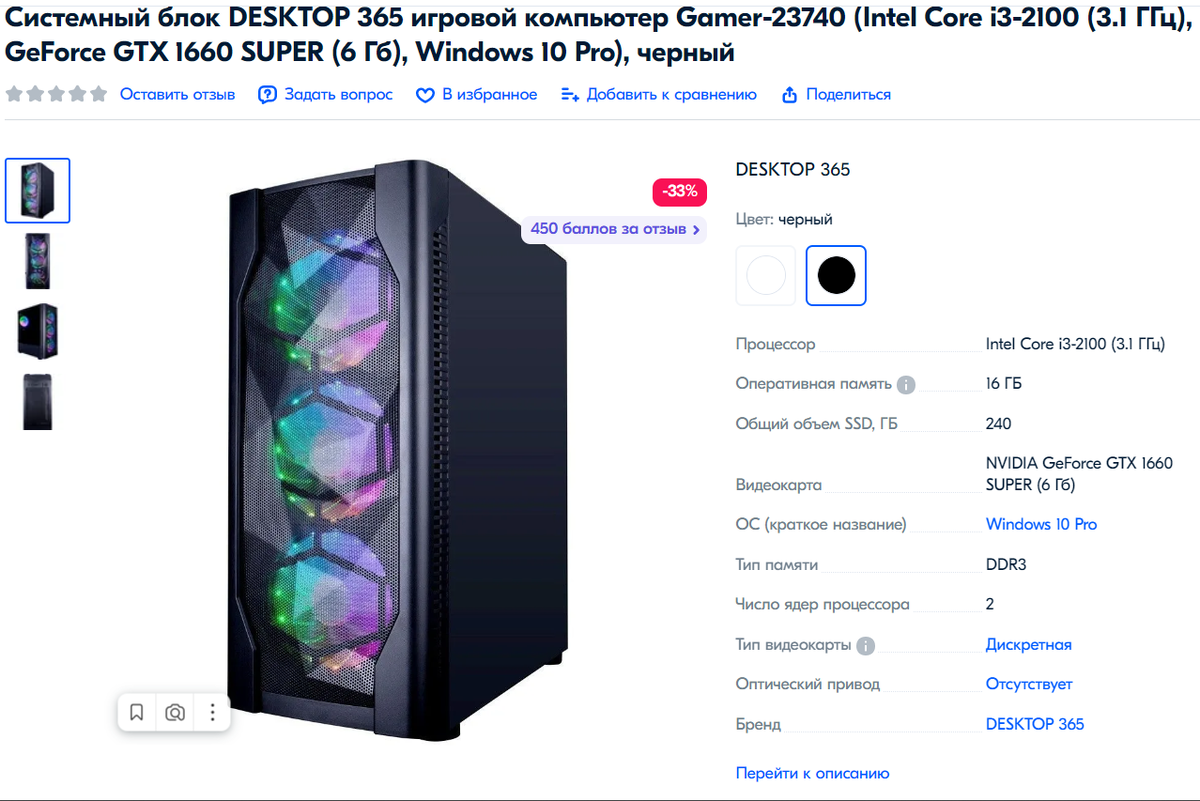
Task: Click info icon next to Тип видеокарты
Action: [x=866, y=646]
